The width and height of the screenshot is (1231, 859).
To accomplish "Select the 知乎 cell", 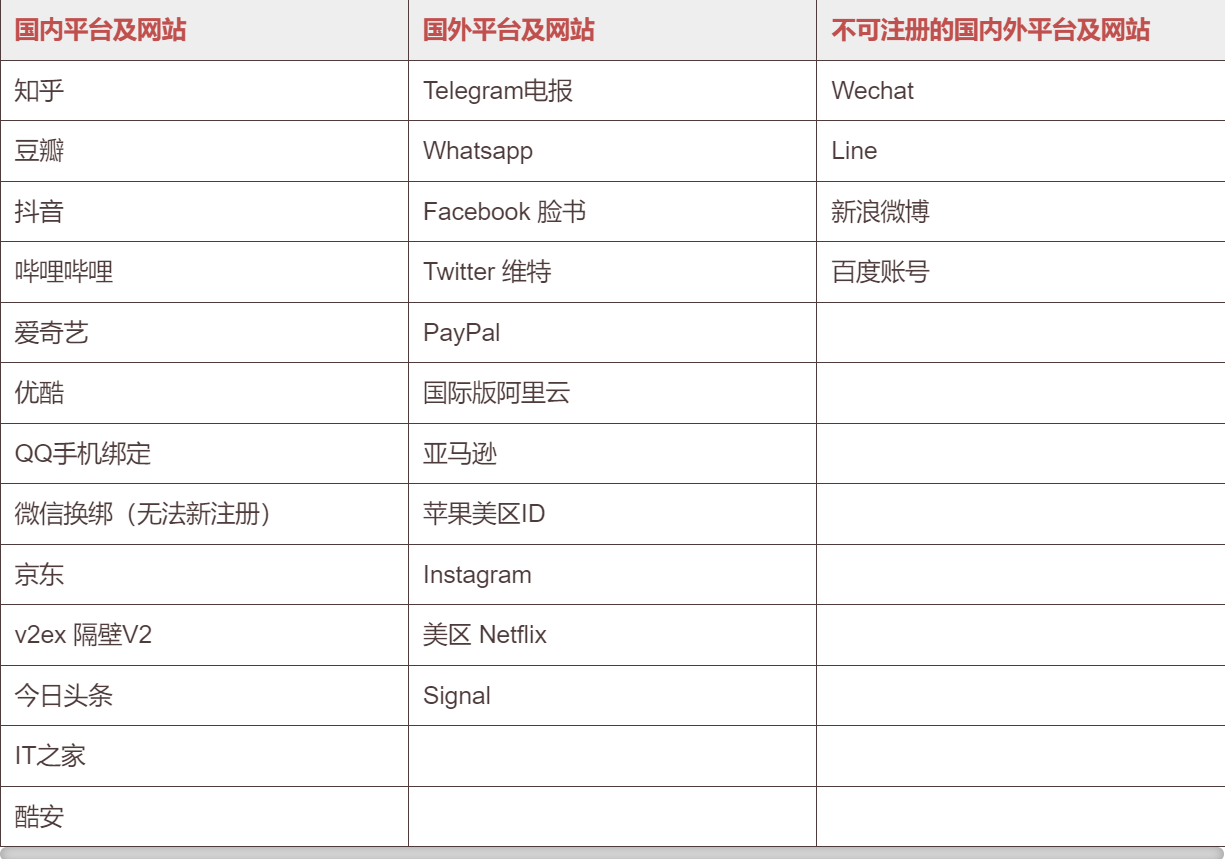I will click(204, 91).
